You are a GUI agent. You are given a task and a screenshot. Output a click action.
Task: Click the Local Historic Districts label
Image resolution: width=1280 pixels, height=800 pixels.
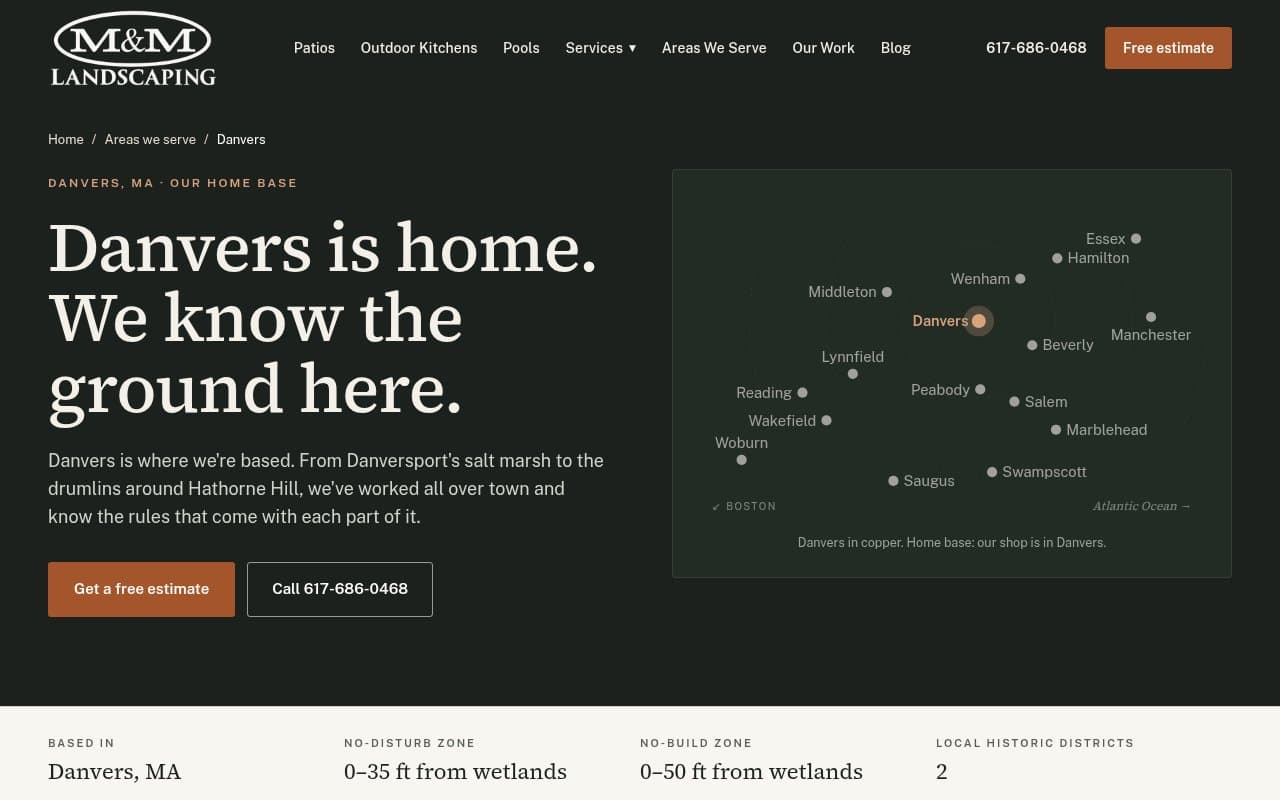tap(1035, 743)
